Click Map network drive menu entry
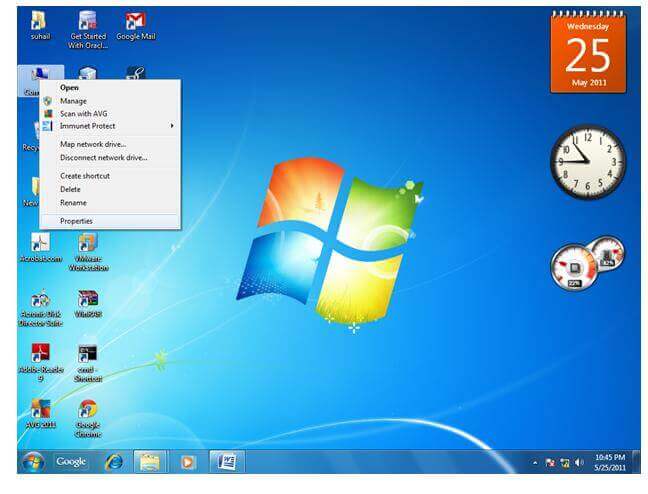 (x=92, y=144)
